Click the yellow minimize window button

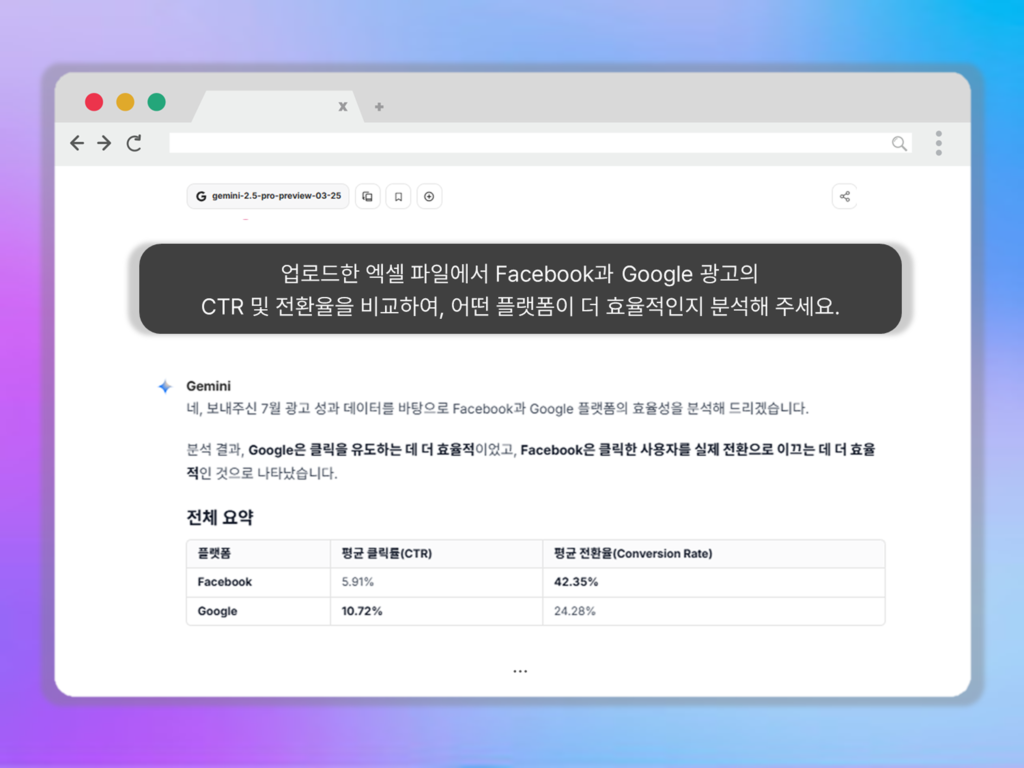pyautogui.click(x=125, y=102)
